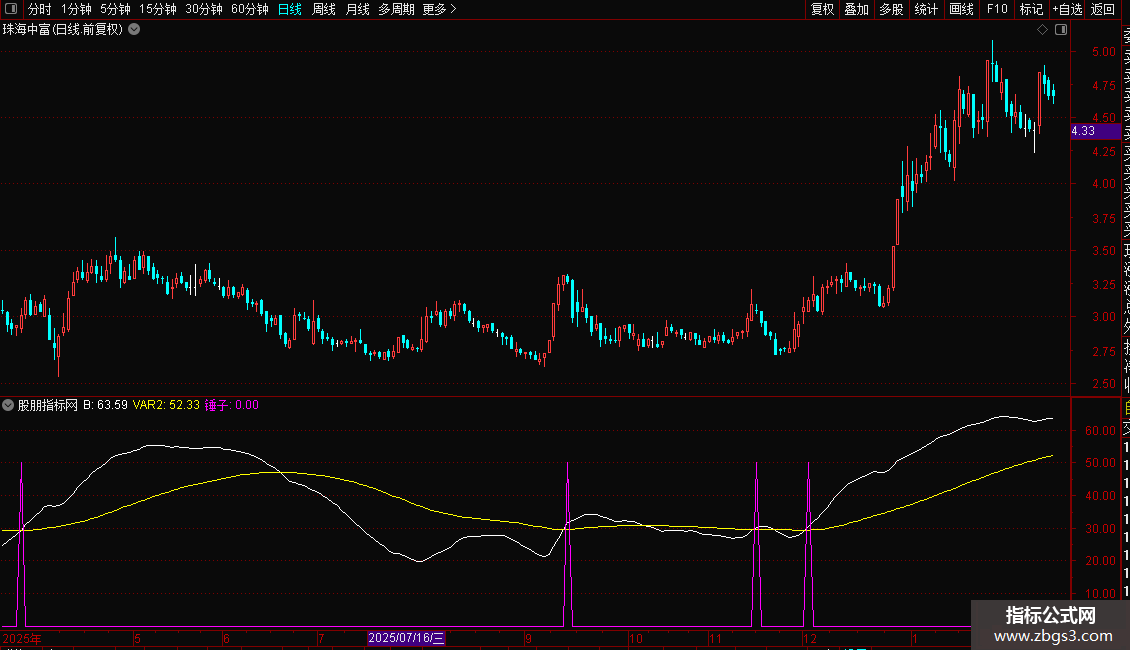Screen dimensions: 1130x650
Task: Switch to 周线 weekly chart
Action: (x=324, y=9)
